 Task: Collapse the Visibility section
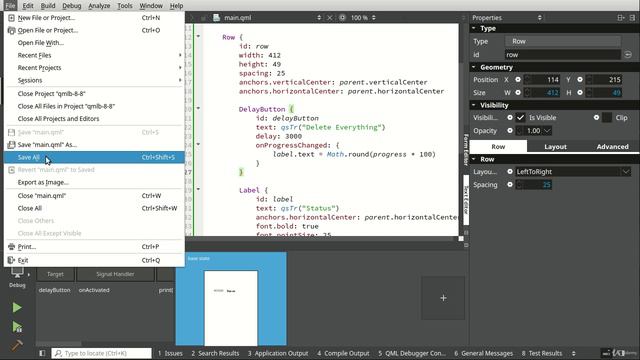point(474,105)
